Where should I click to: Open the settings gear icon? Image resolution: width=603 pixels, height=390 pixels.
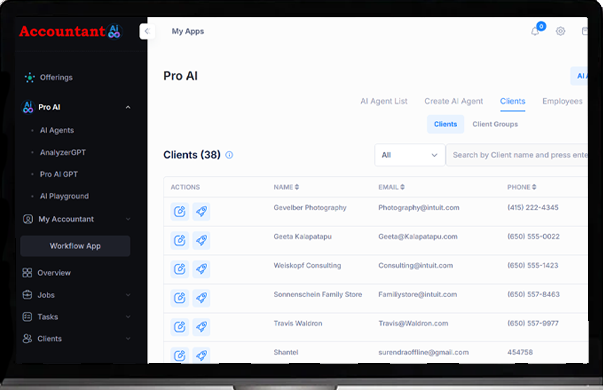560,31
